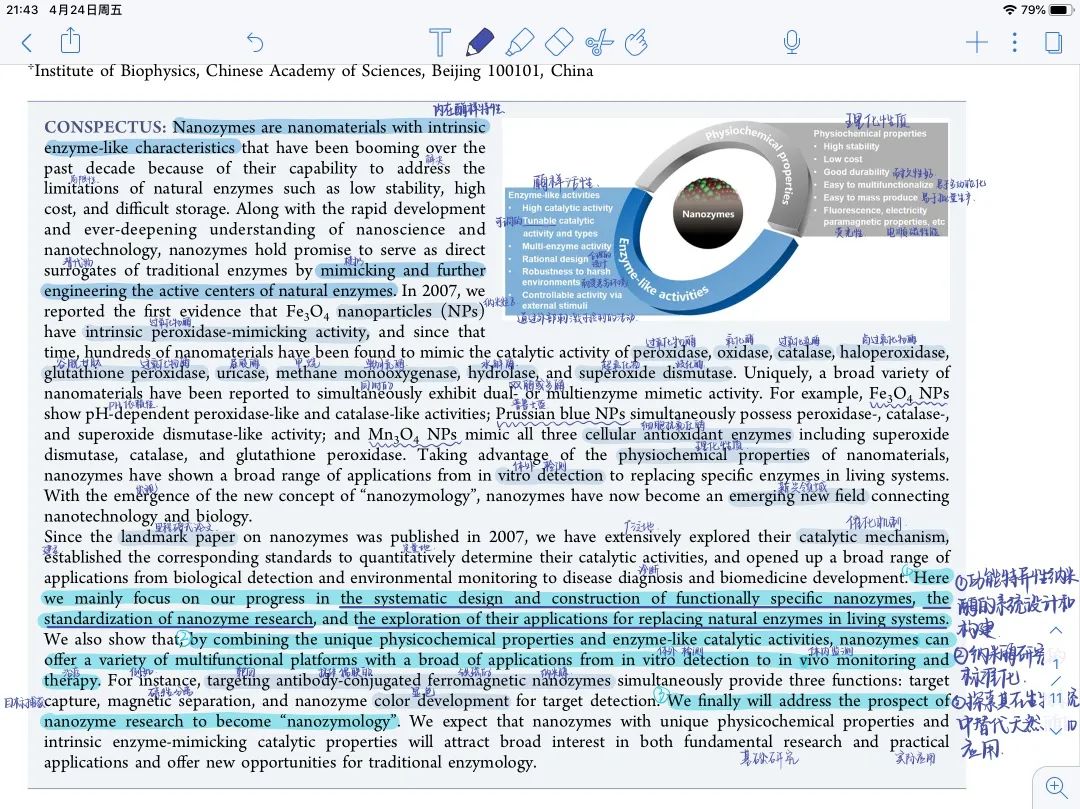Viewport: 1080px width, 809px height.
Task: Go back to the notes library
Action: [27, 42]
